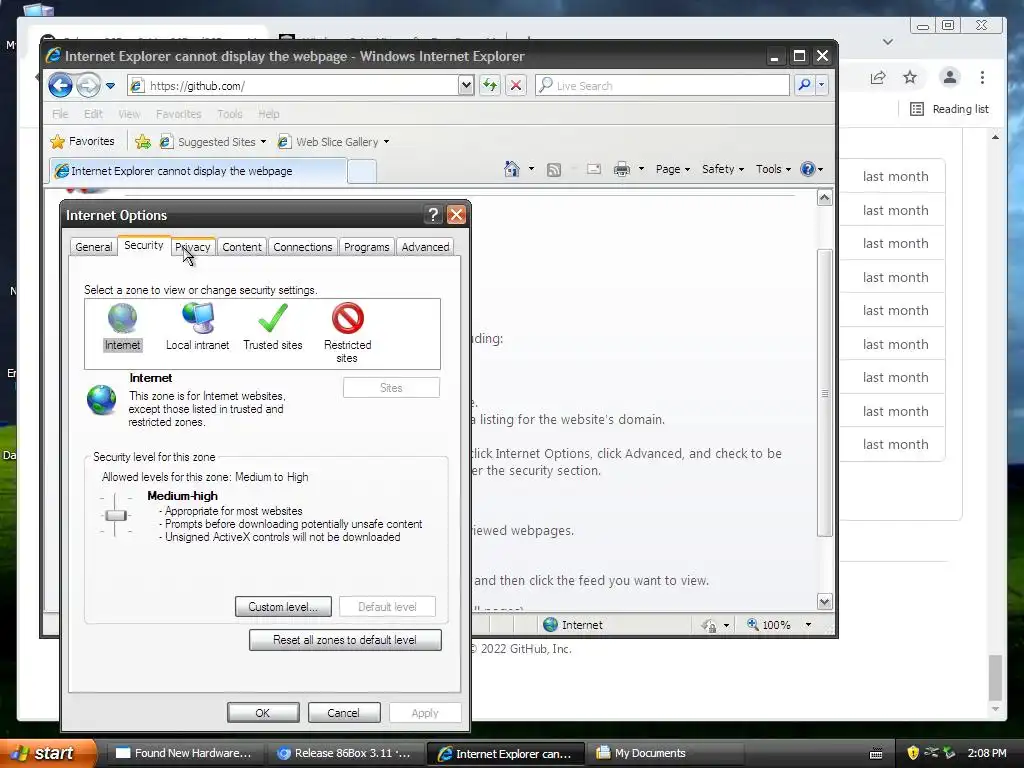The image size is (1024, 768).
Task: Switch to My Documents taskbar item
Action: (665, 753)
